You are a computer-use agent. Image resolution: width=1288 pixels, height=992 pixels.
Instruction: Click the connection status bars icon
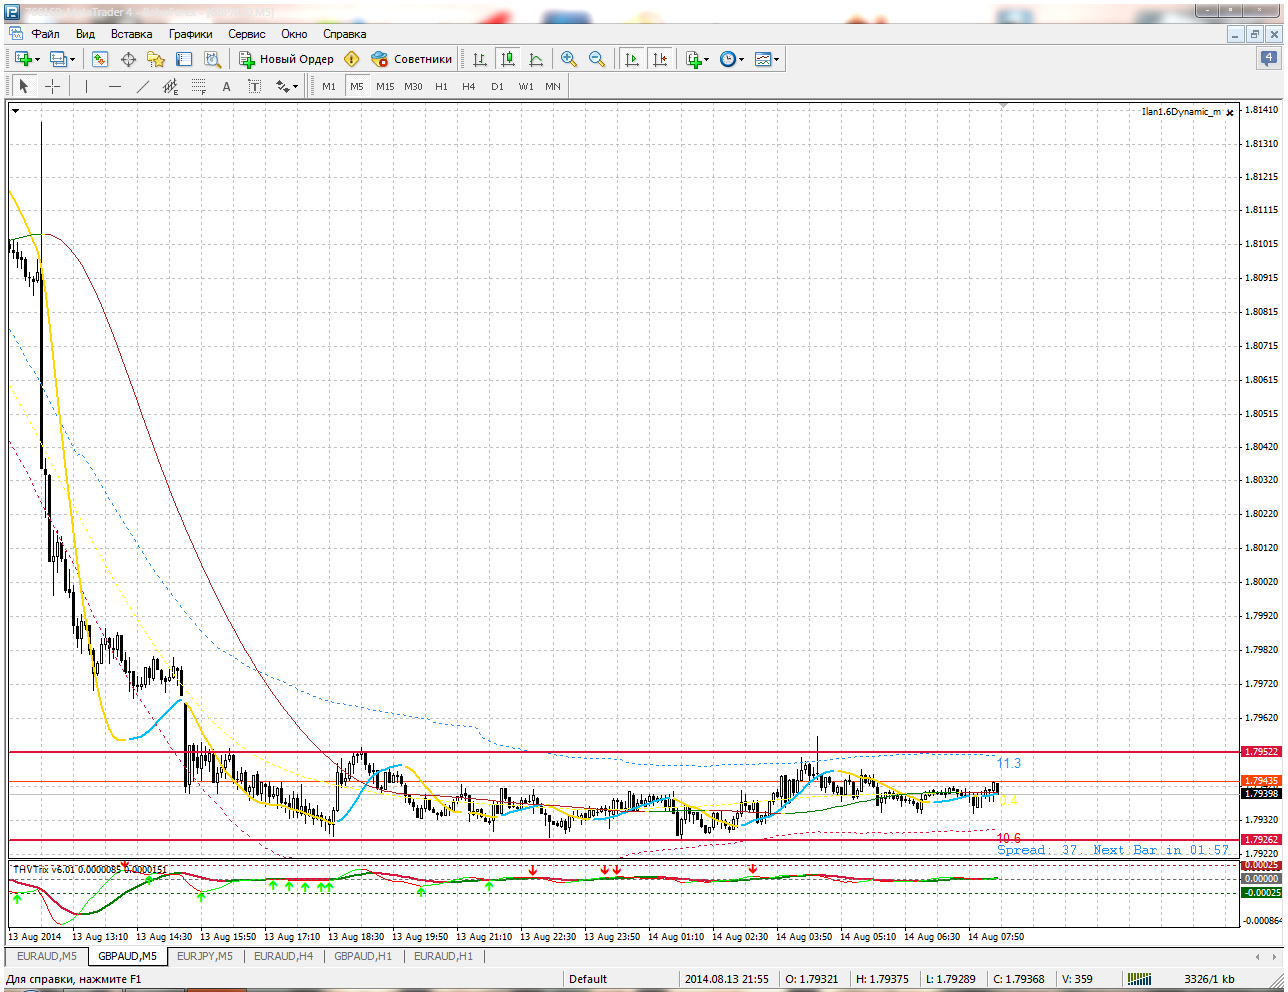(1139, 979)
